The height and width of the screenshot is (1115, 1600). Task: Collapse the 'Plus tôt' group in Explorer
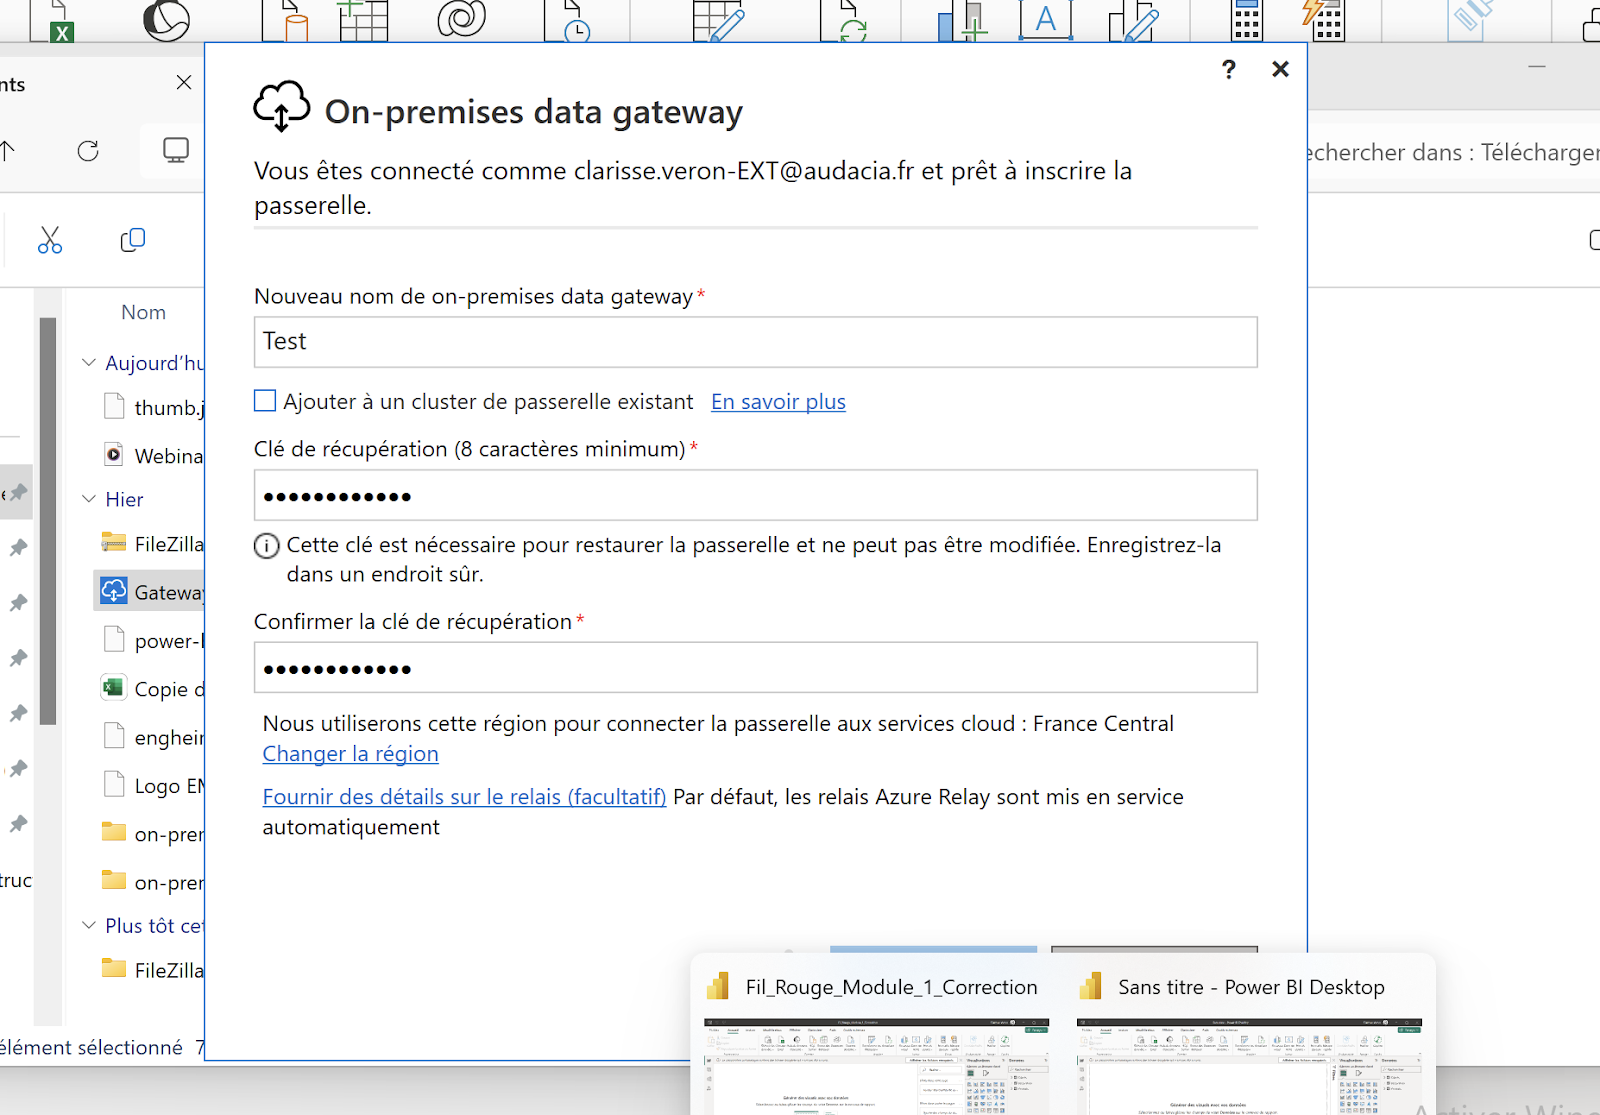coord(89,925)
